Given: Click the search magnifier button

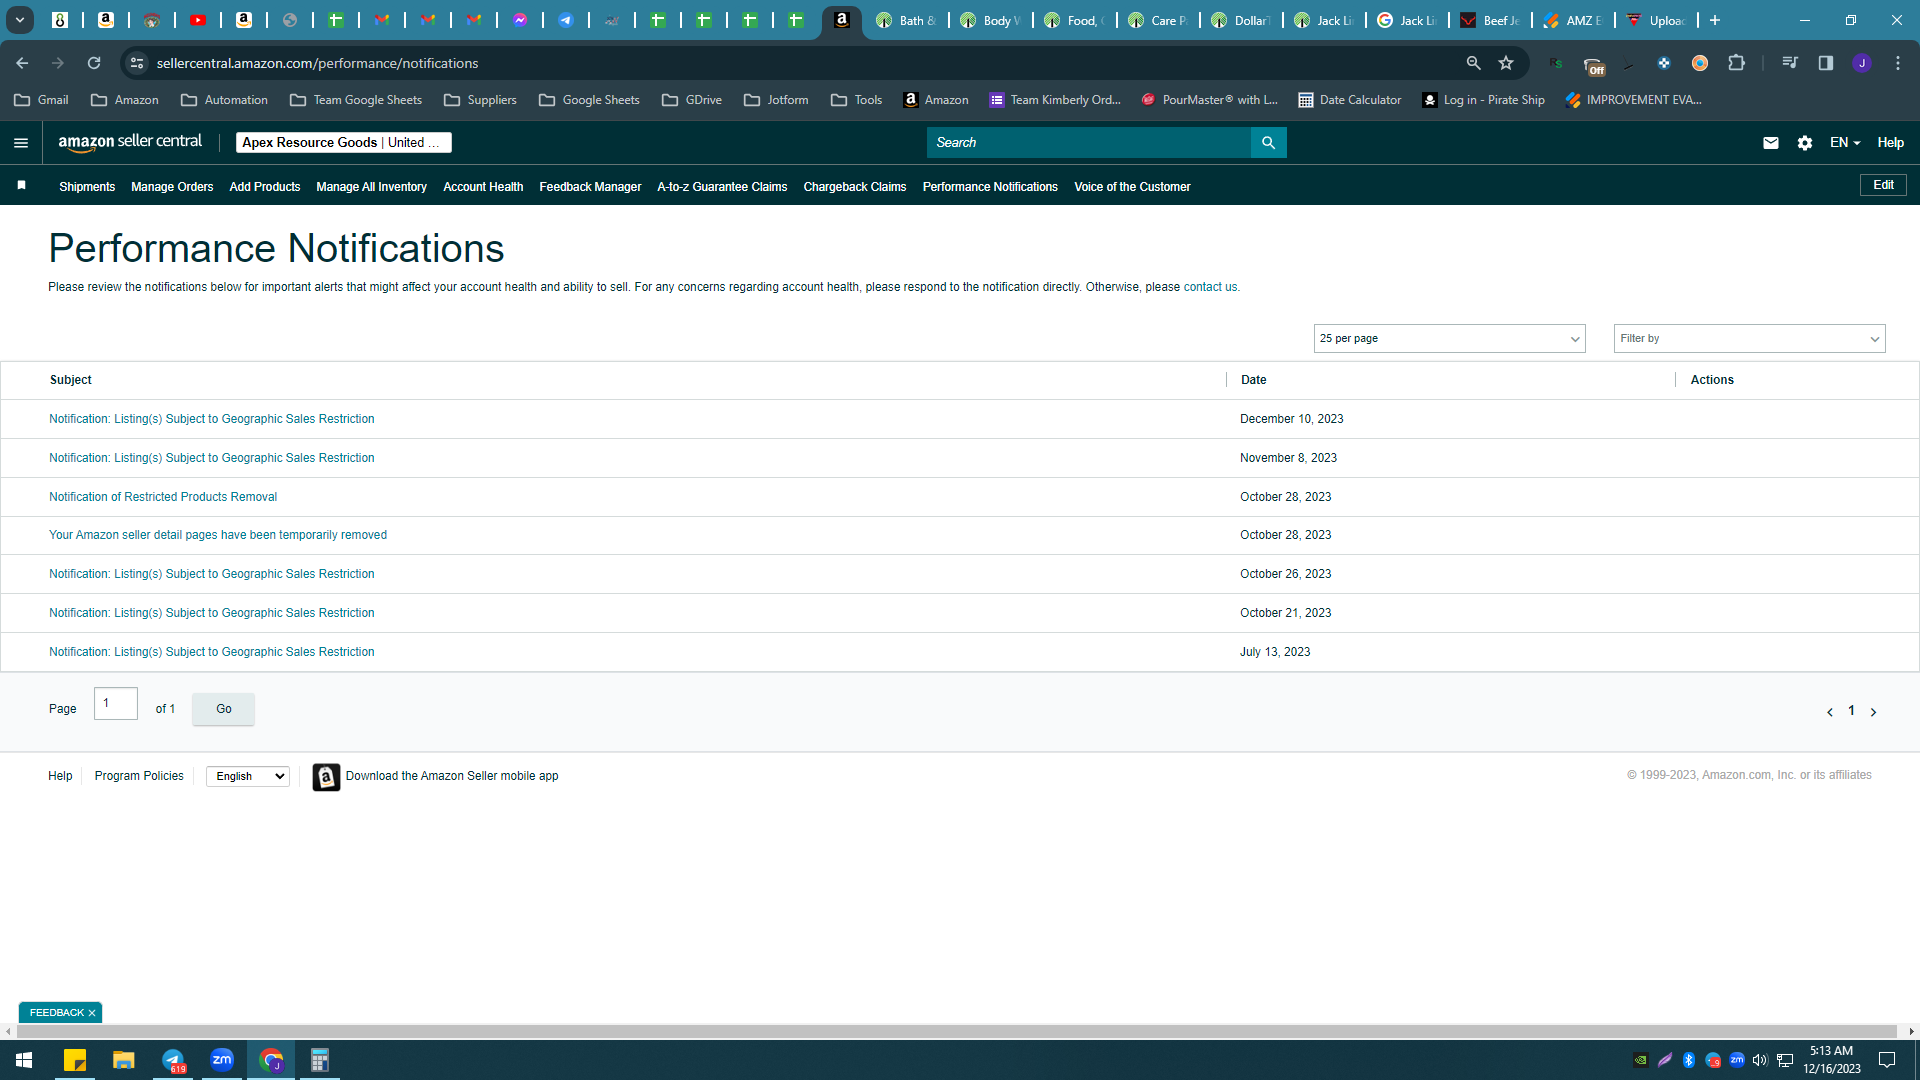Looking at the screenshot, I should pos(1268,143).
